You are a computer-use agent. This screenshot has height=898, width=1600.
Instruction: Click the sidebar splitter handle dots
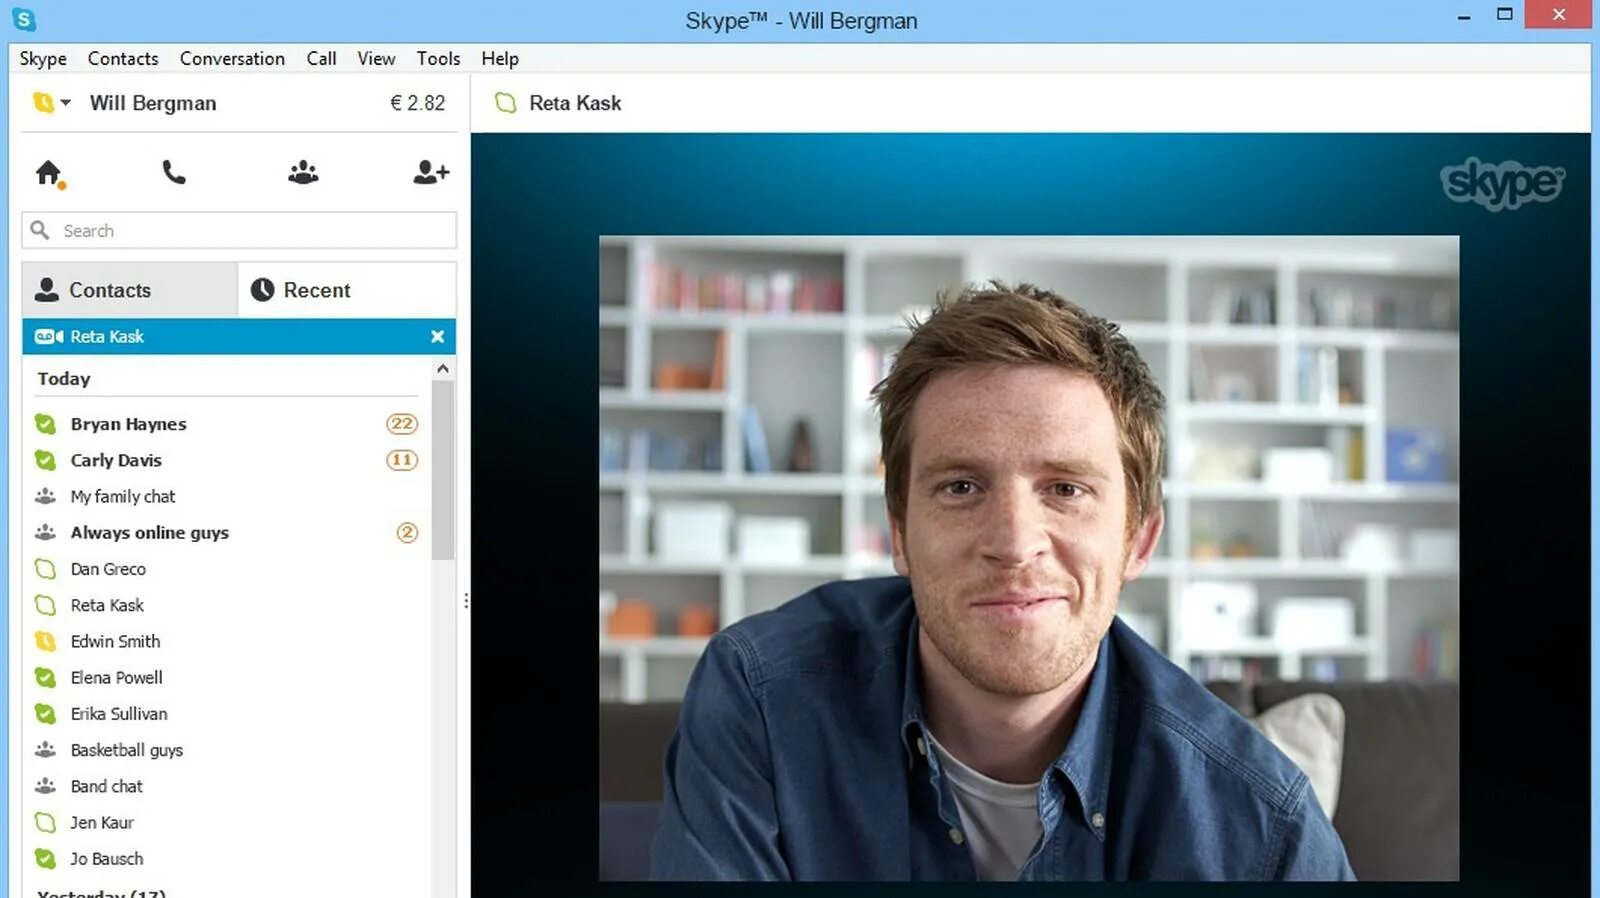pyautogui.click(x=465, y=601)
